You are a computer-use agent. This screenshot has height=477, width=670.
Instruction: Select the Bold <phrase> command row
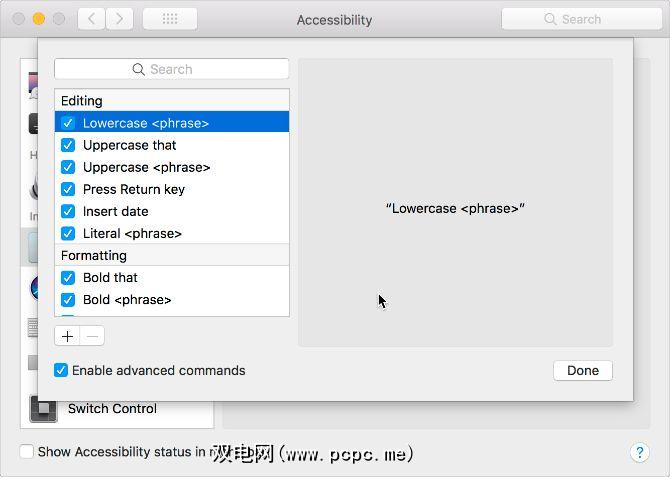[127, 299]
